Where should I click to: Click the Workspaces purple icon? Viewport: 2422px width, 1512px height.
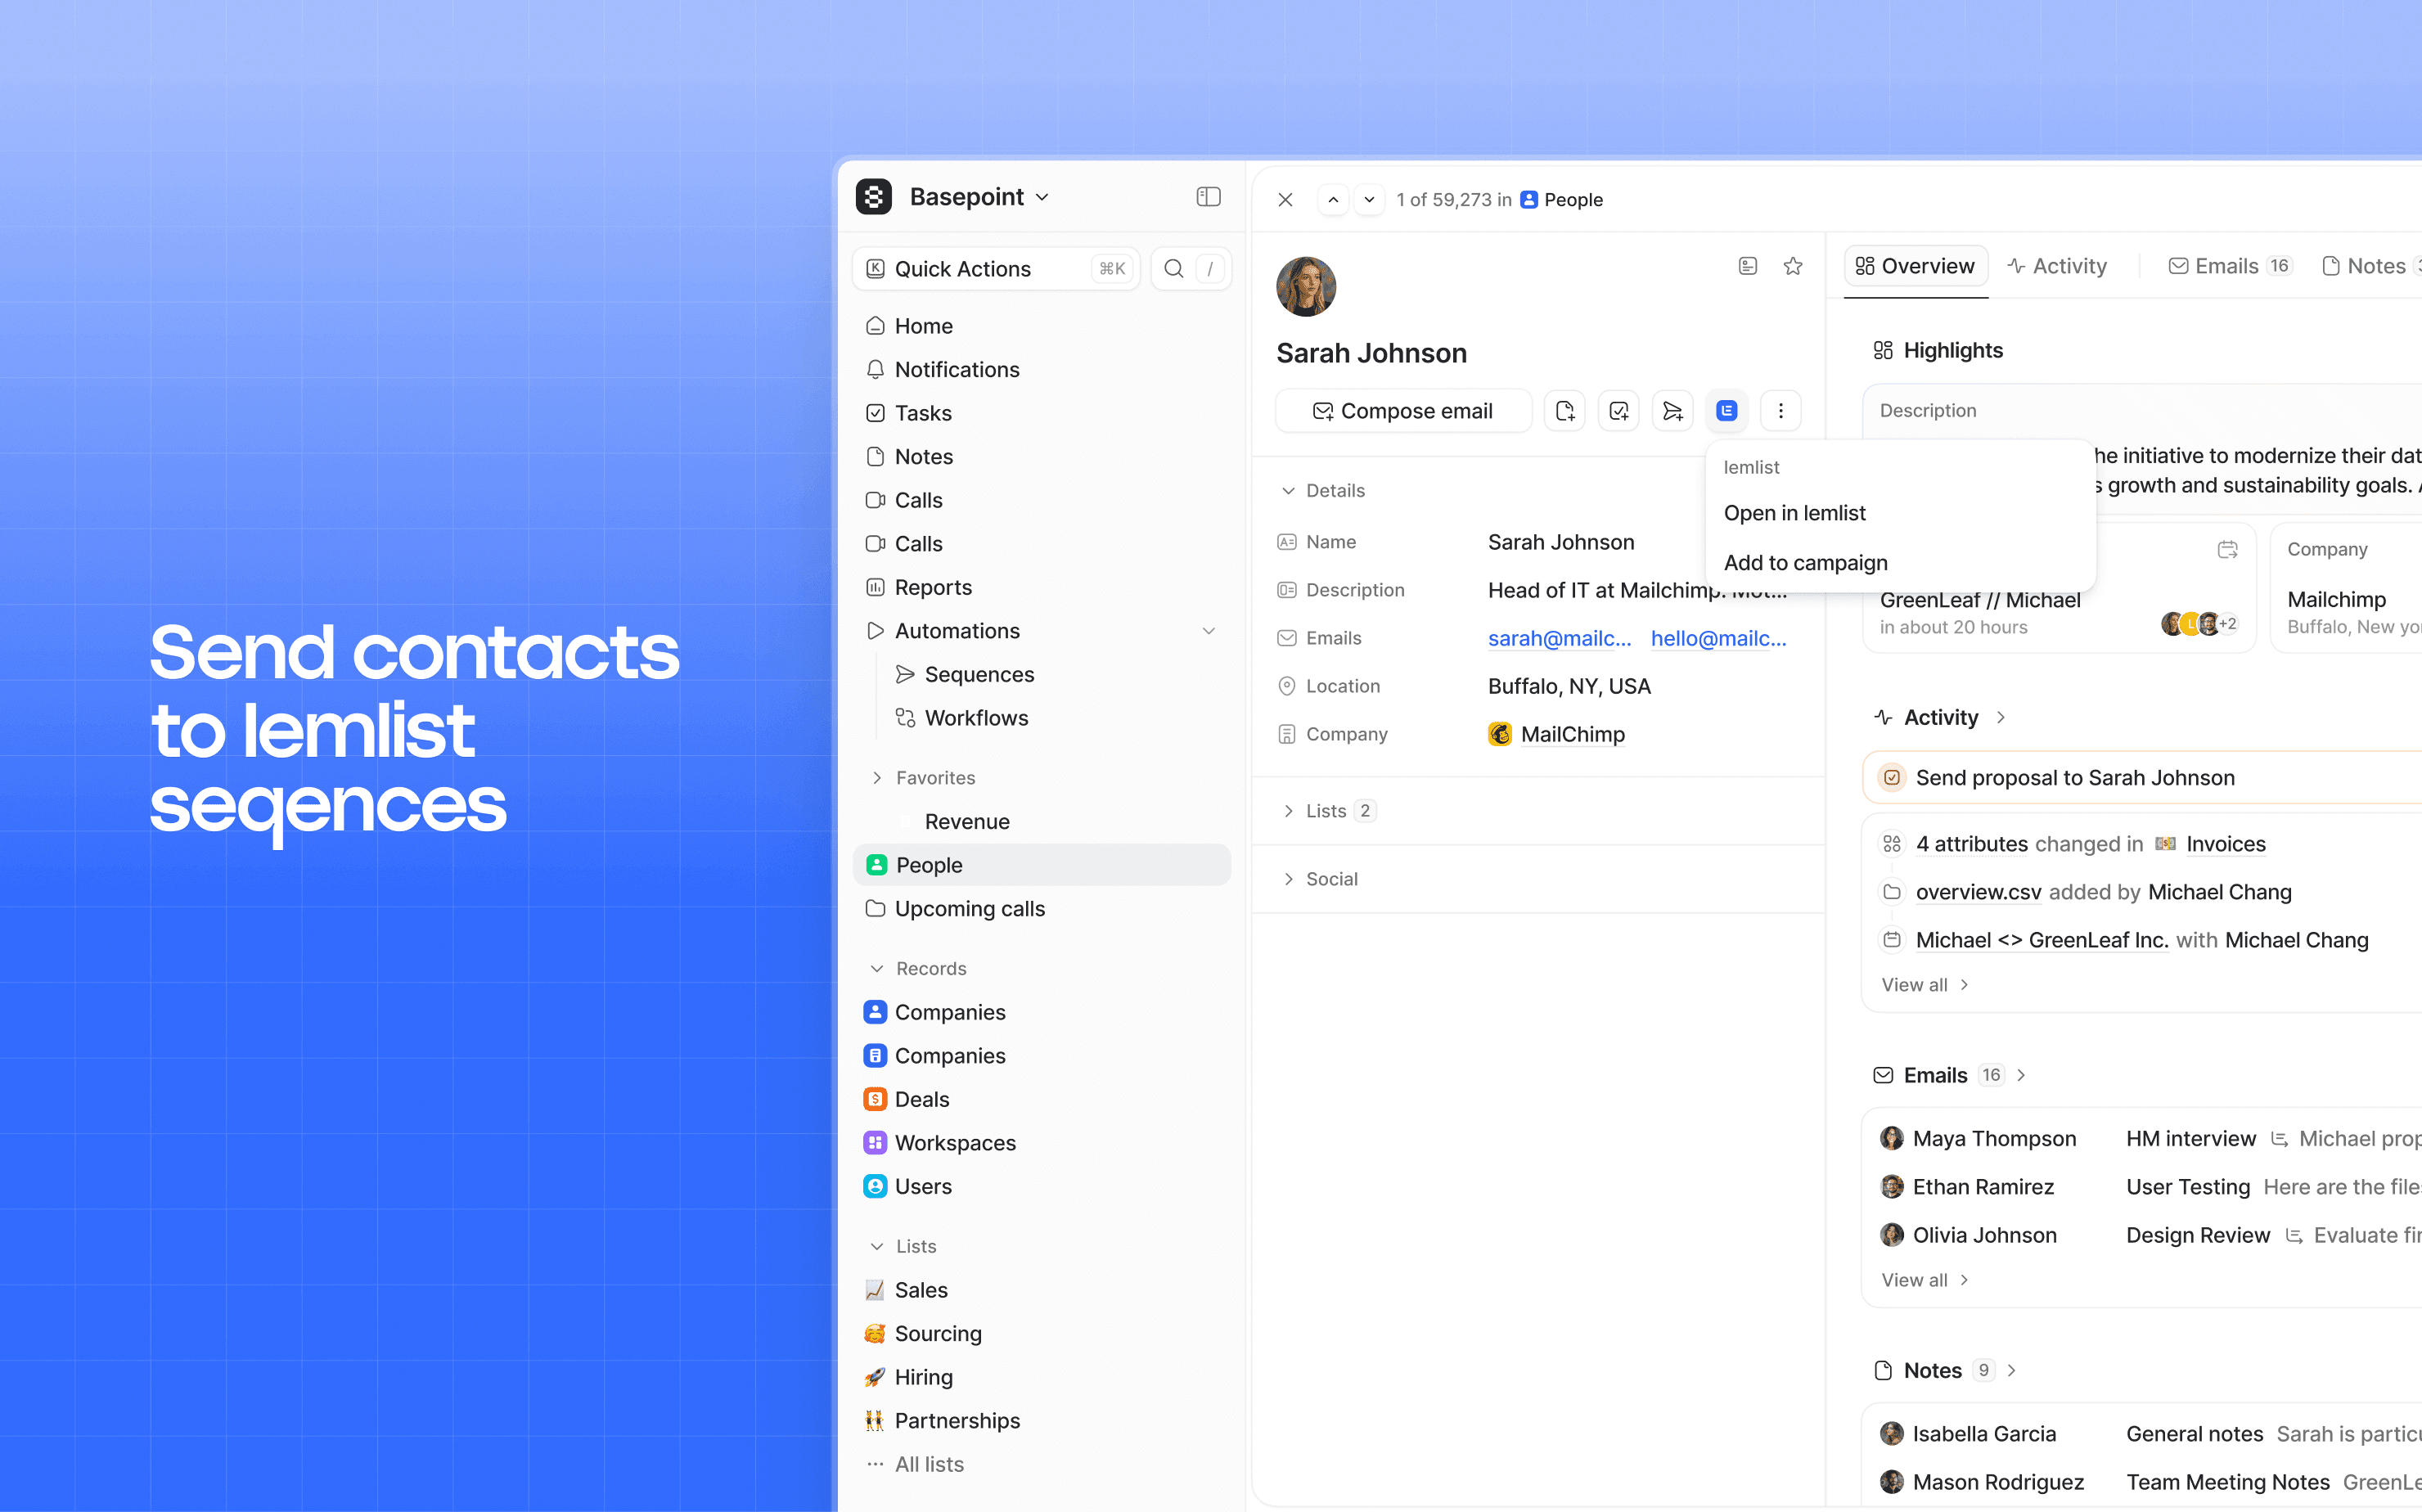point(875,1143)
